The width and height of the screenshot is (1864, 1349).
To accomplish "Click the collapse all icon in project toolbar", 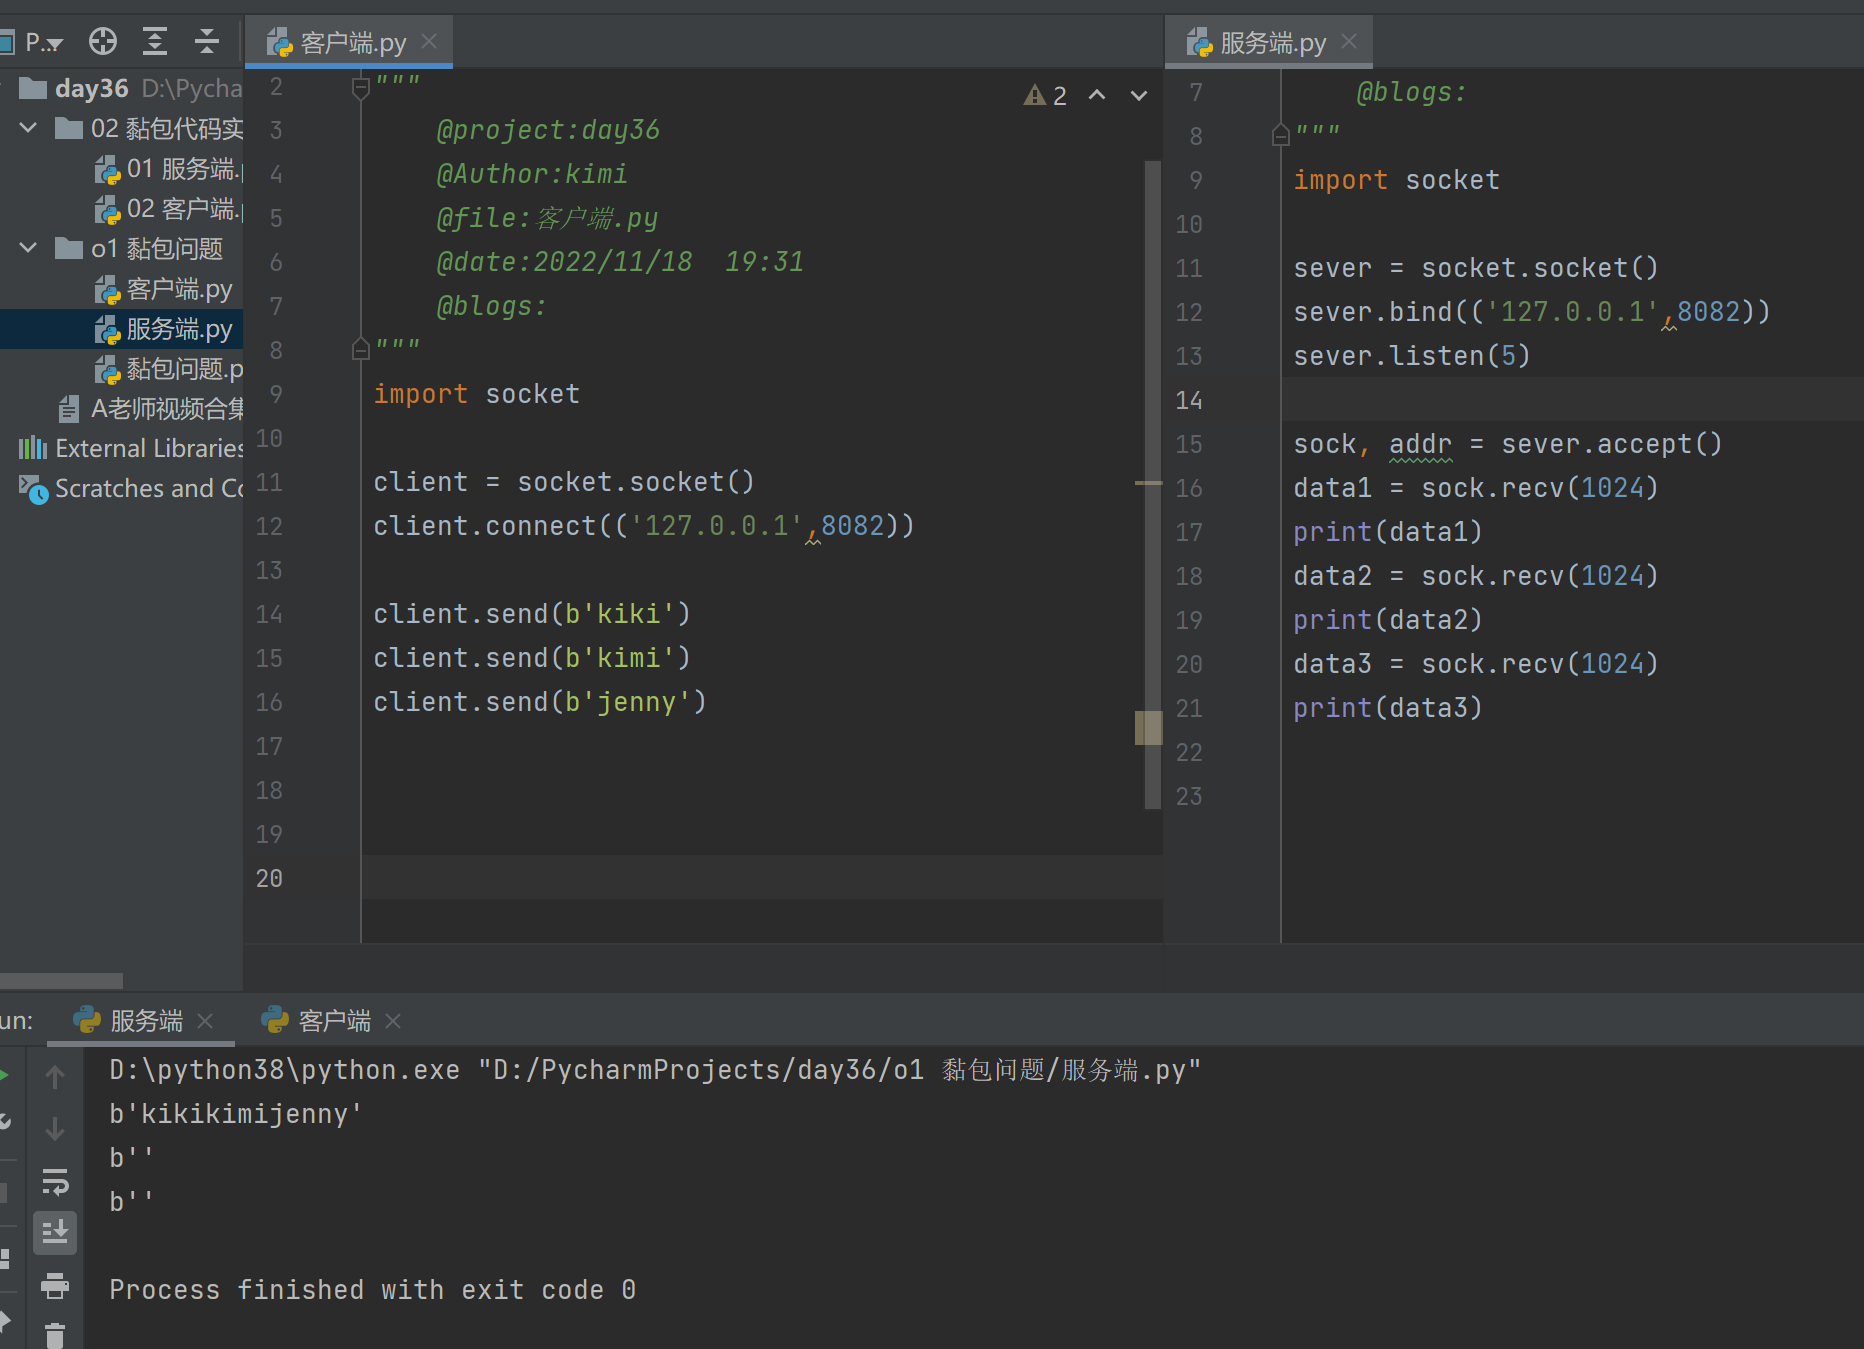I will coord(207,42).
